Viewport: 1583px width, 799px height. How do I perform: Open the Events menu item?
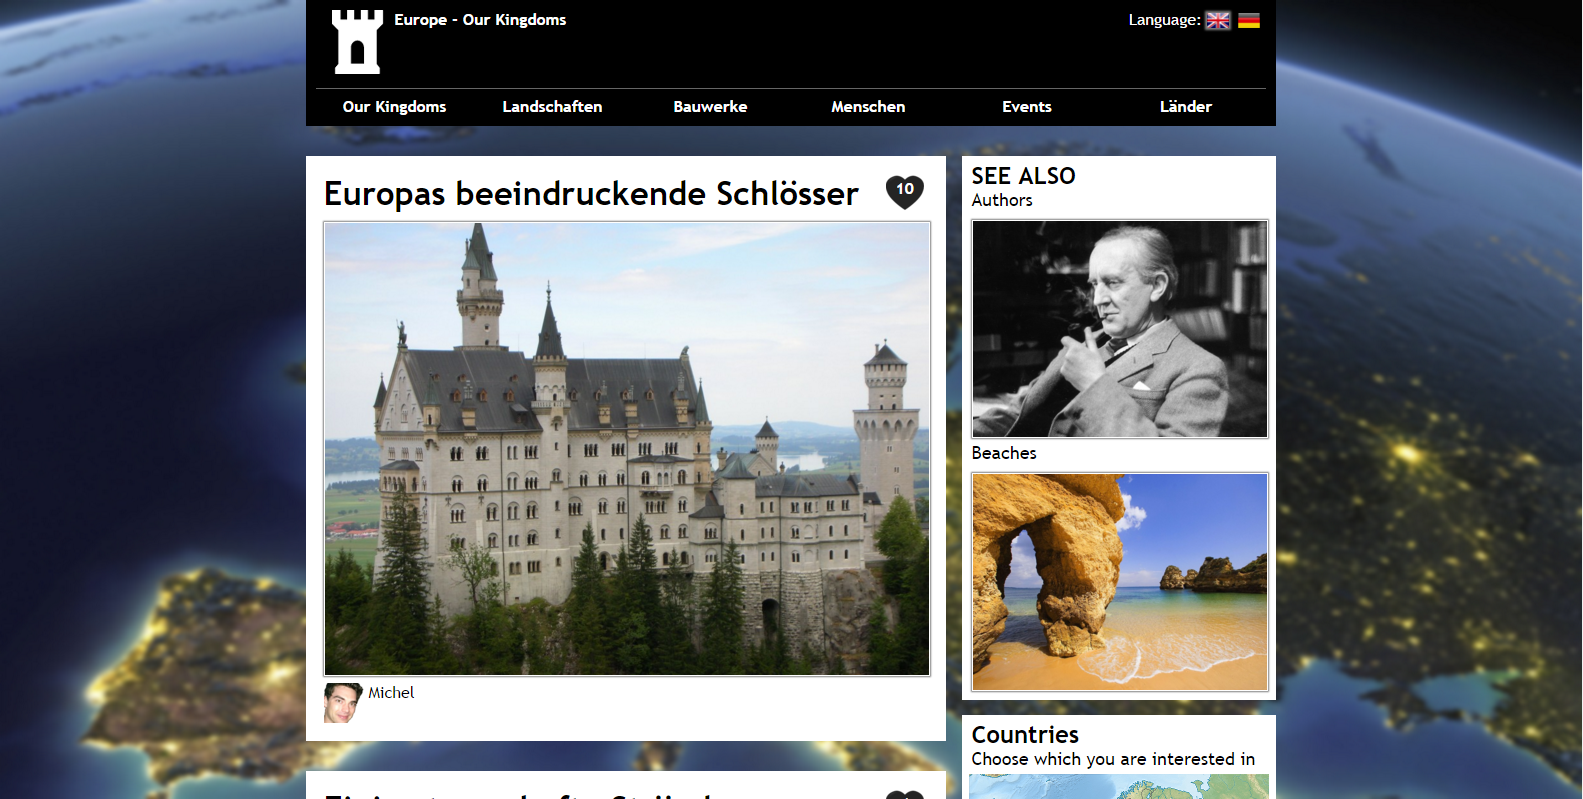coord(1027,107)
